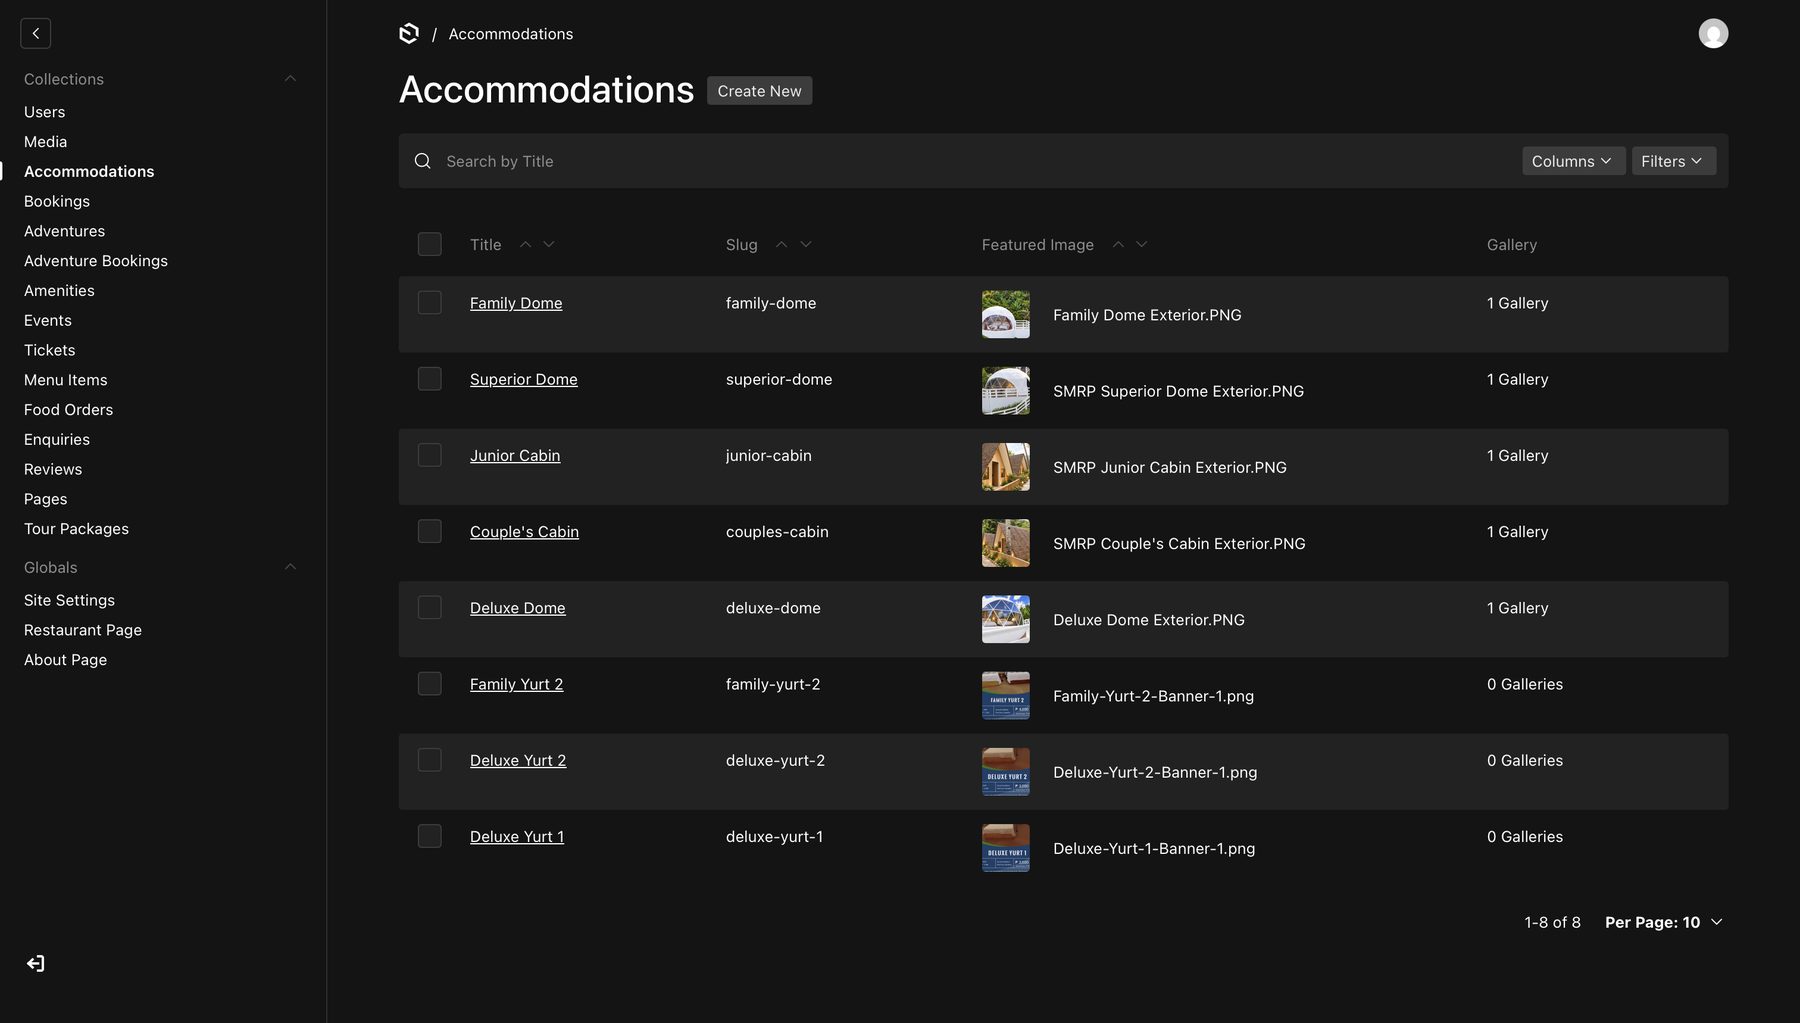Screen dimensions: 1800x1023
Task: Open the Deluxe Yurt 2 entry link
Action: click(518, 760)
